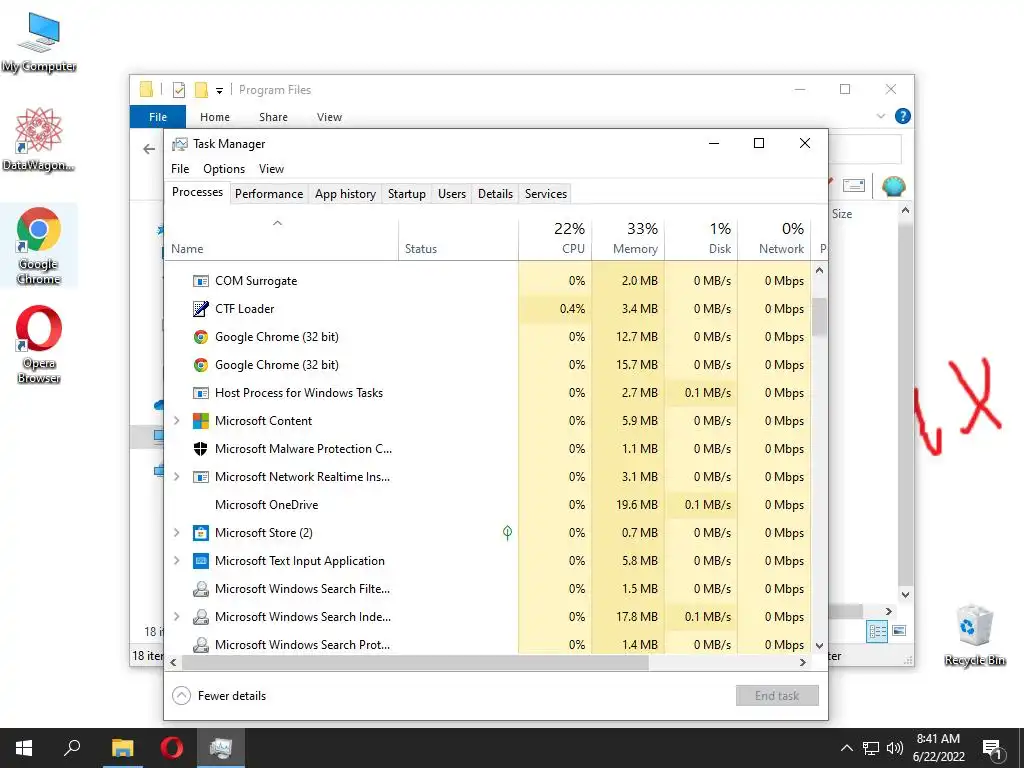Viewport: 1024px width, 768px height.
Task: Open the DataWagon desktop shortcut
Action: 39,140
